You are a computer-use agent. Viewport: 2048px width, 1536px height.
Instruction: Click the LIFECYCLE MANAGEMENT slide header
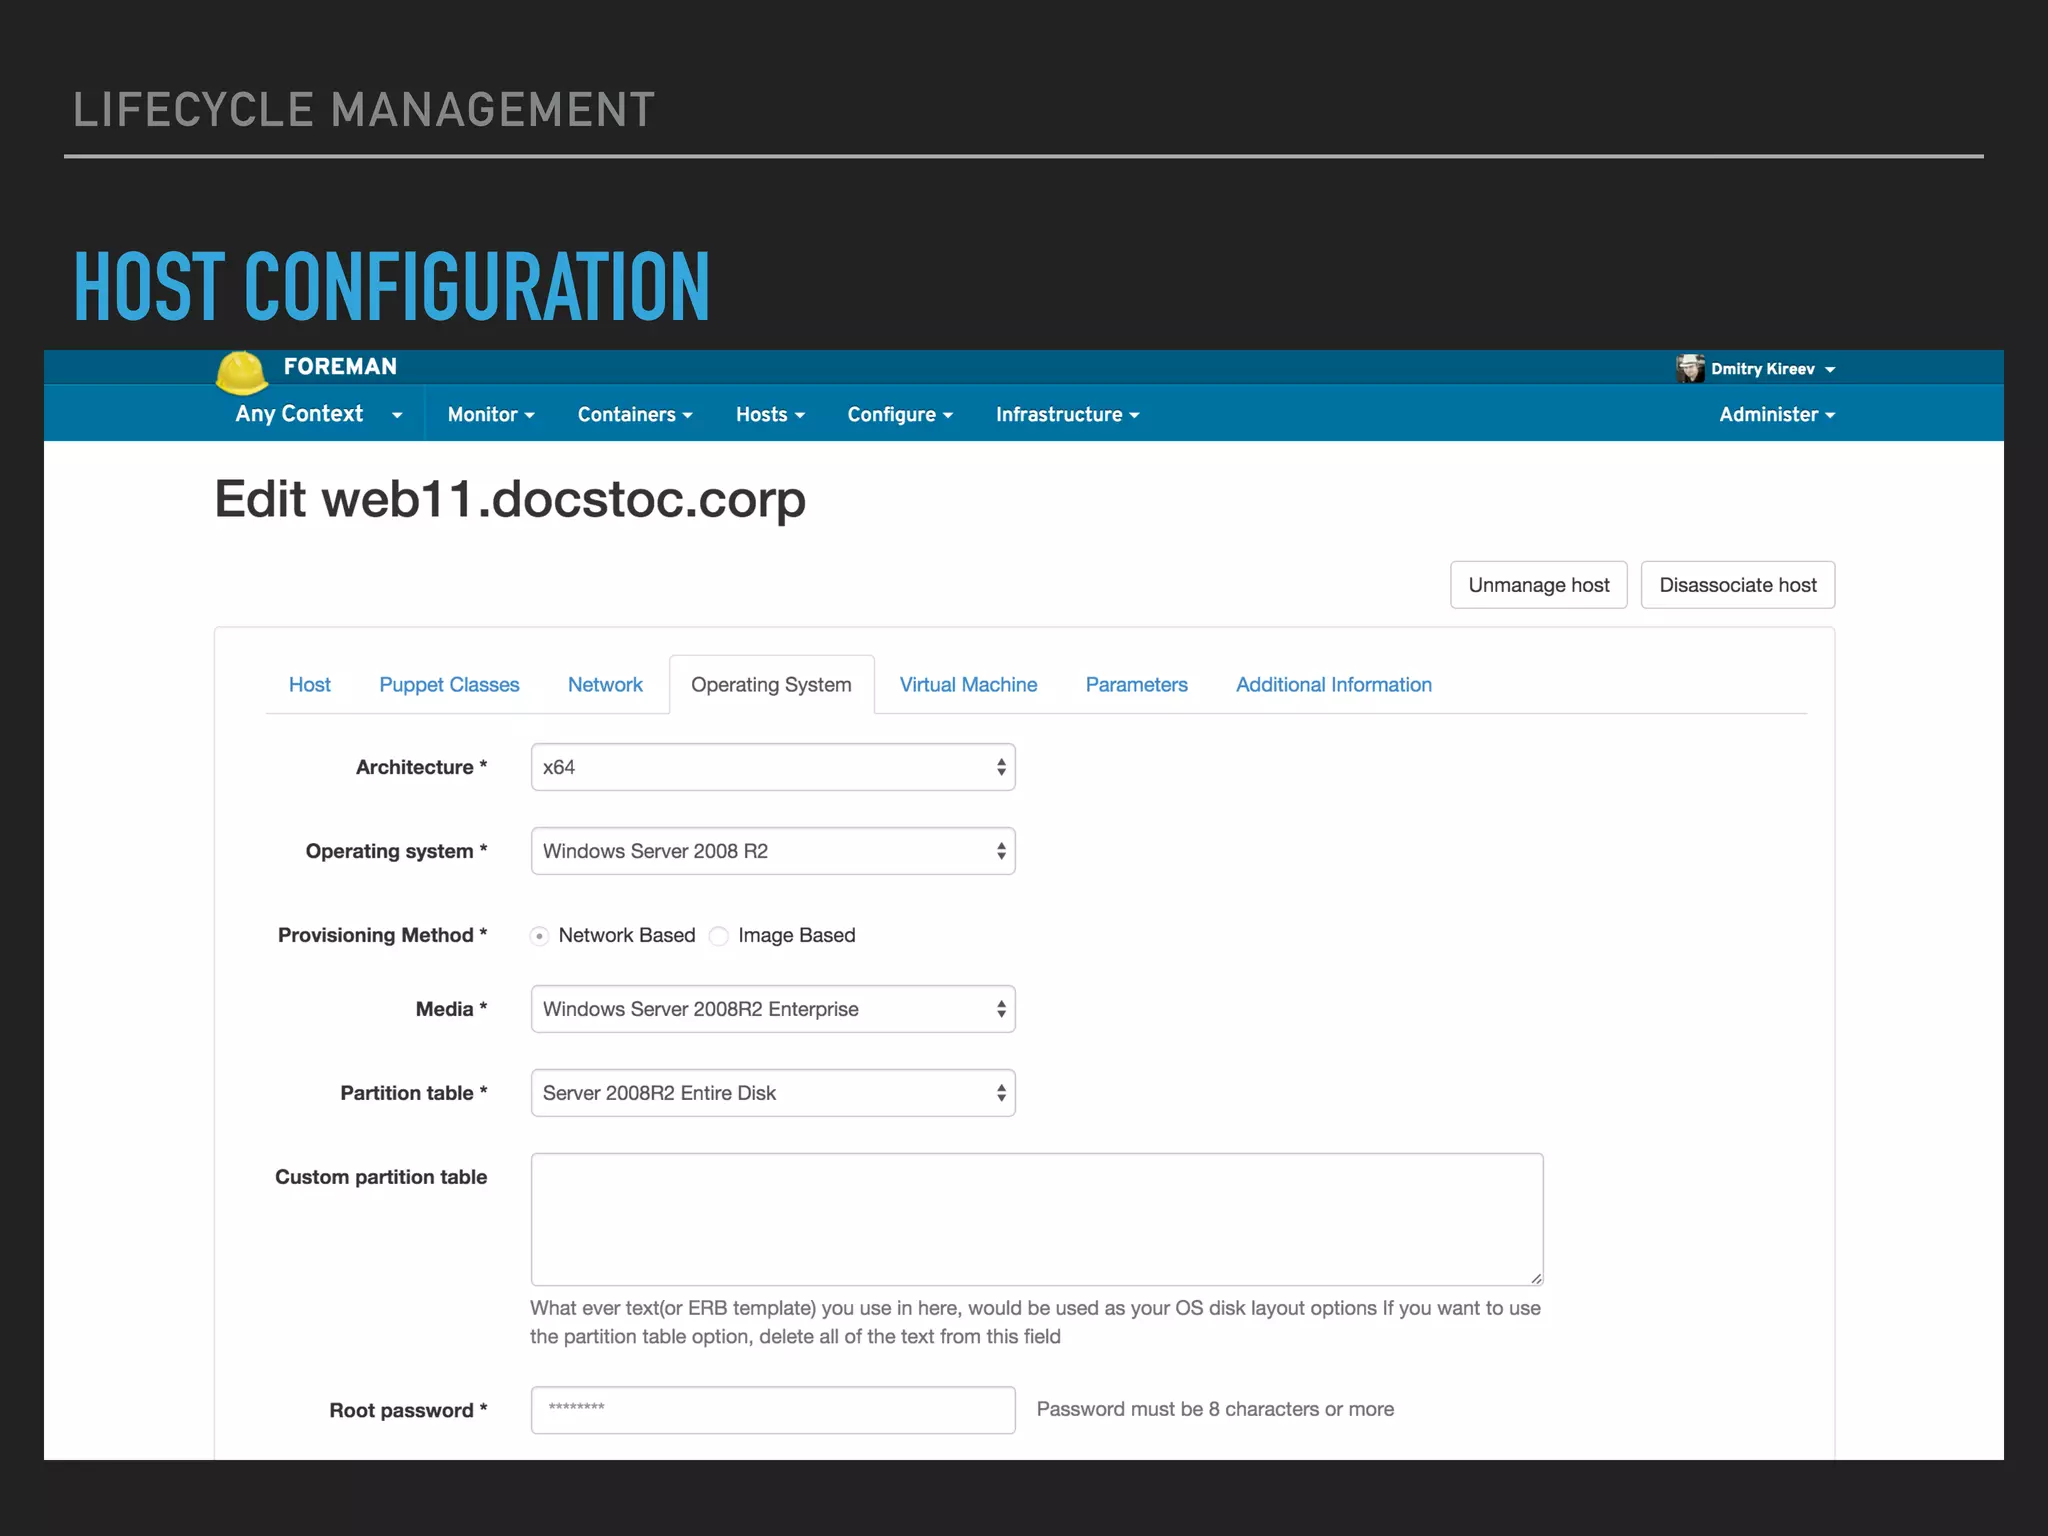(364, 110)
